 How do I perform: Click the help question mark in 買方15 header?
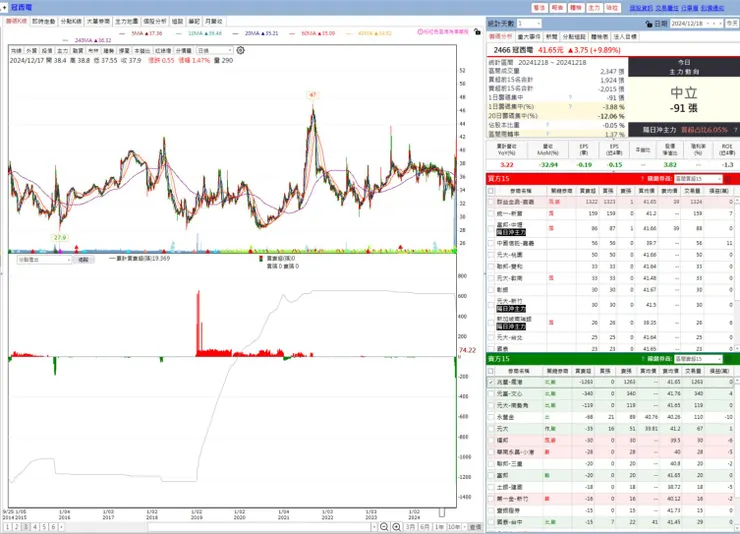[642, 179]
